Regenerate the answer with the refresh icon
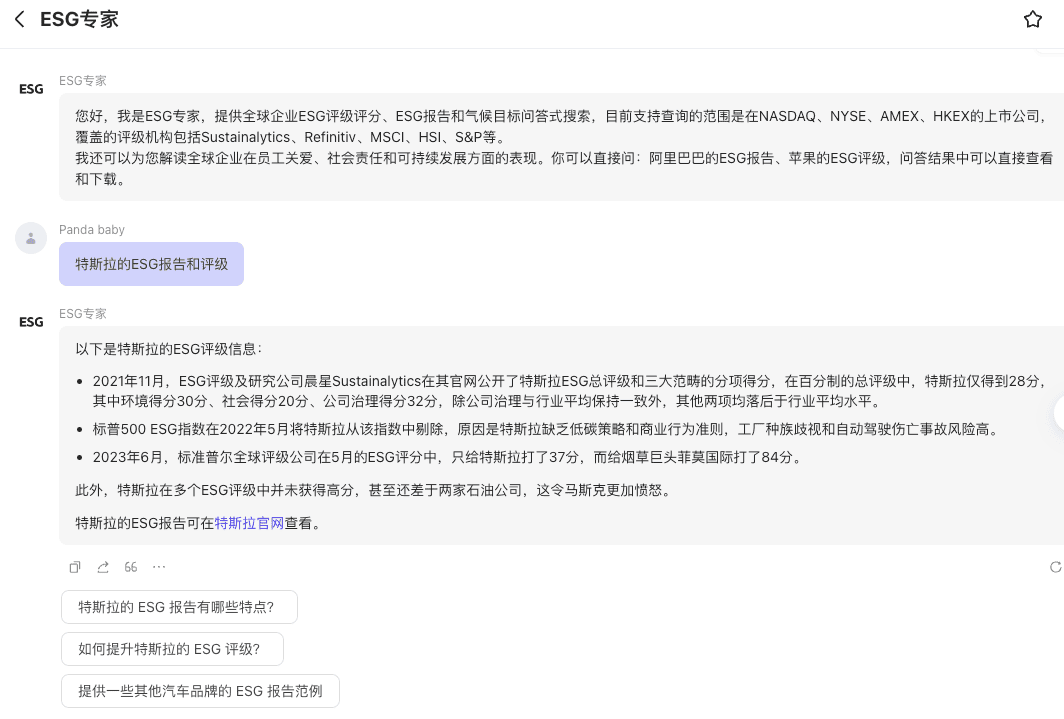Viewport: 1064px width, 719px height. [1055, 567]
